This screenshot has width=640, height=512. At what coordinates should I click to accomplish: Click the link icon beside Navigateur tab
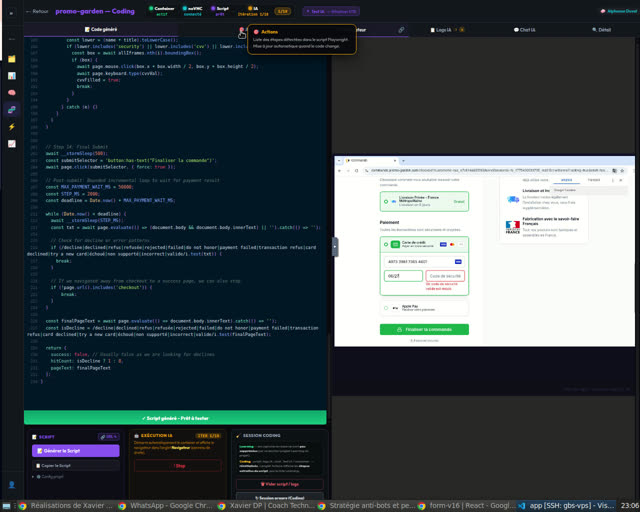[401, 30]
